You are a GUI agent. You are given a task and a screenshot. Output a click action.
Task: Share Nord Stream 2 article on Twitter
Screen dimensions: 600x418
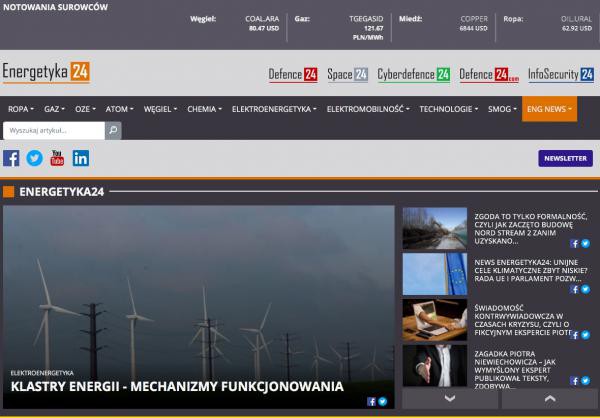click(586, 242)
